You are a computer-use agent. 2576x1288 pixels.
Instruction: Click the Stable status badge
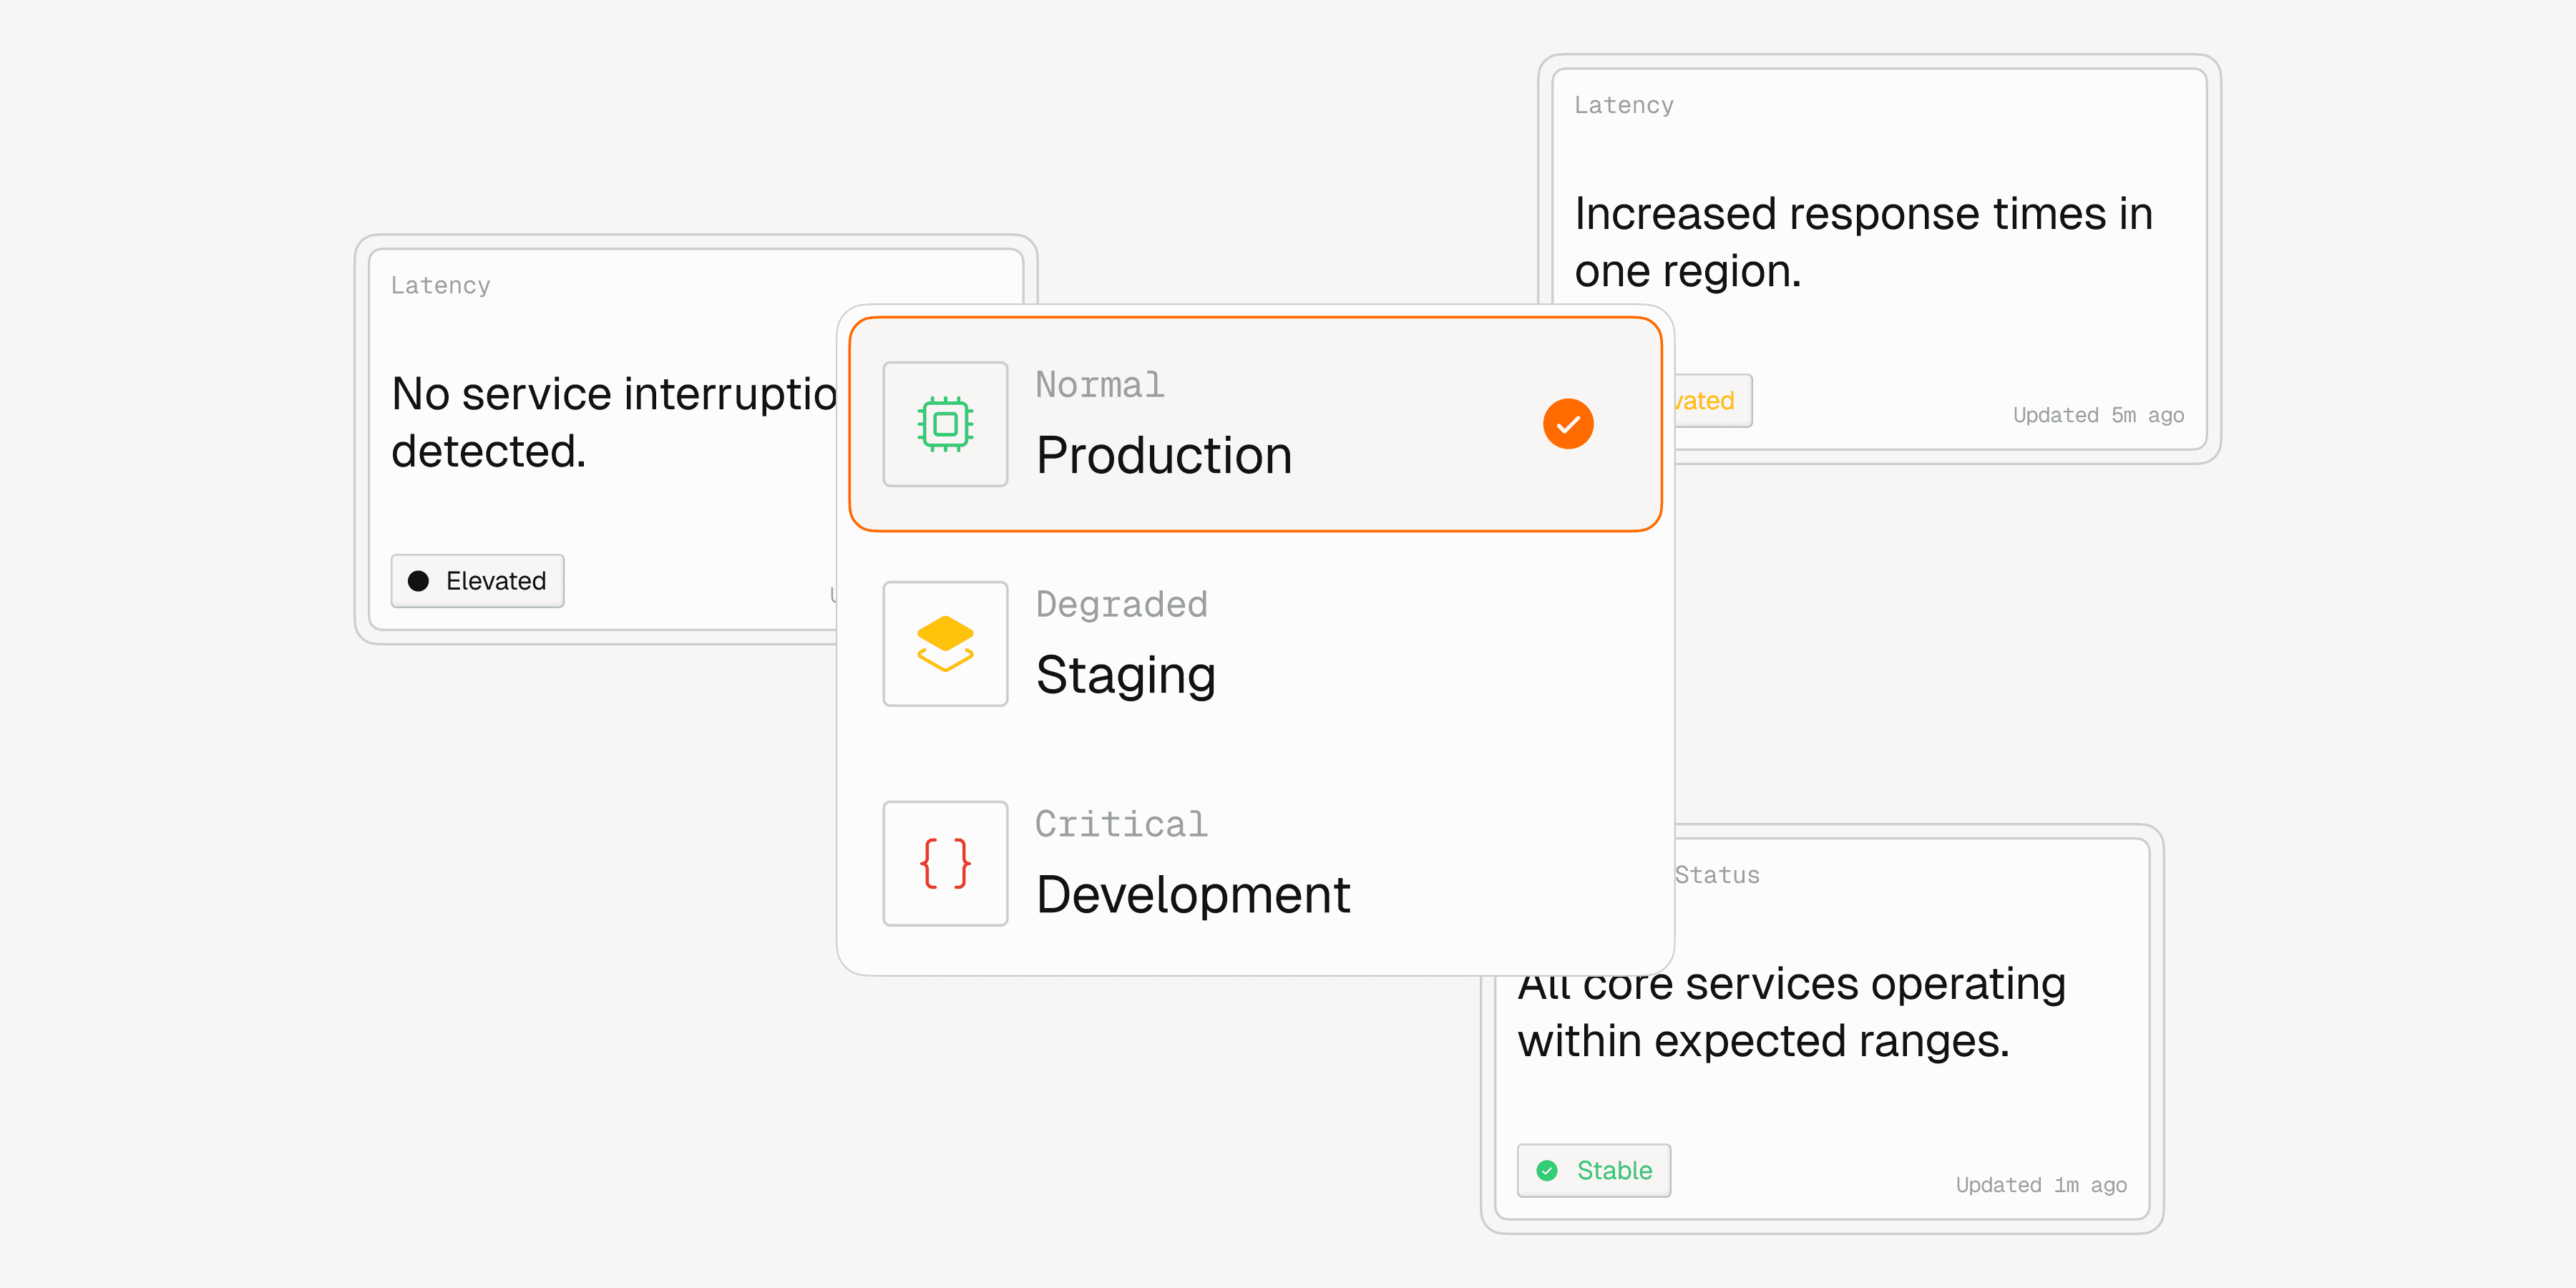coord(1593,1170)
